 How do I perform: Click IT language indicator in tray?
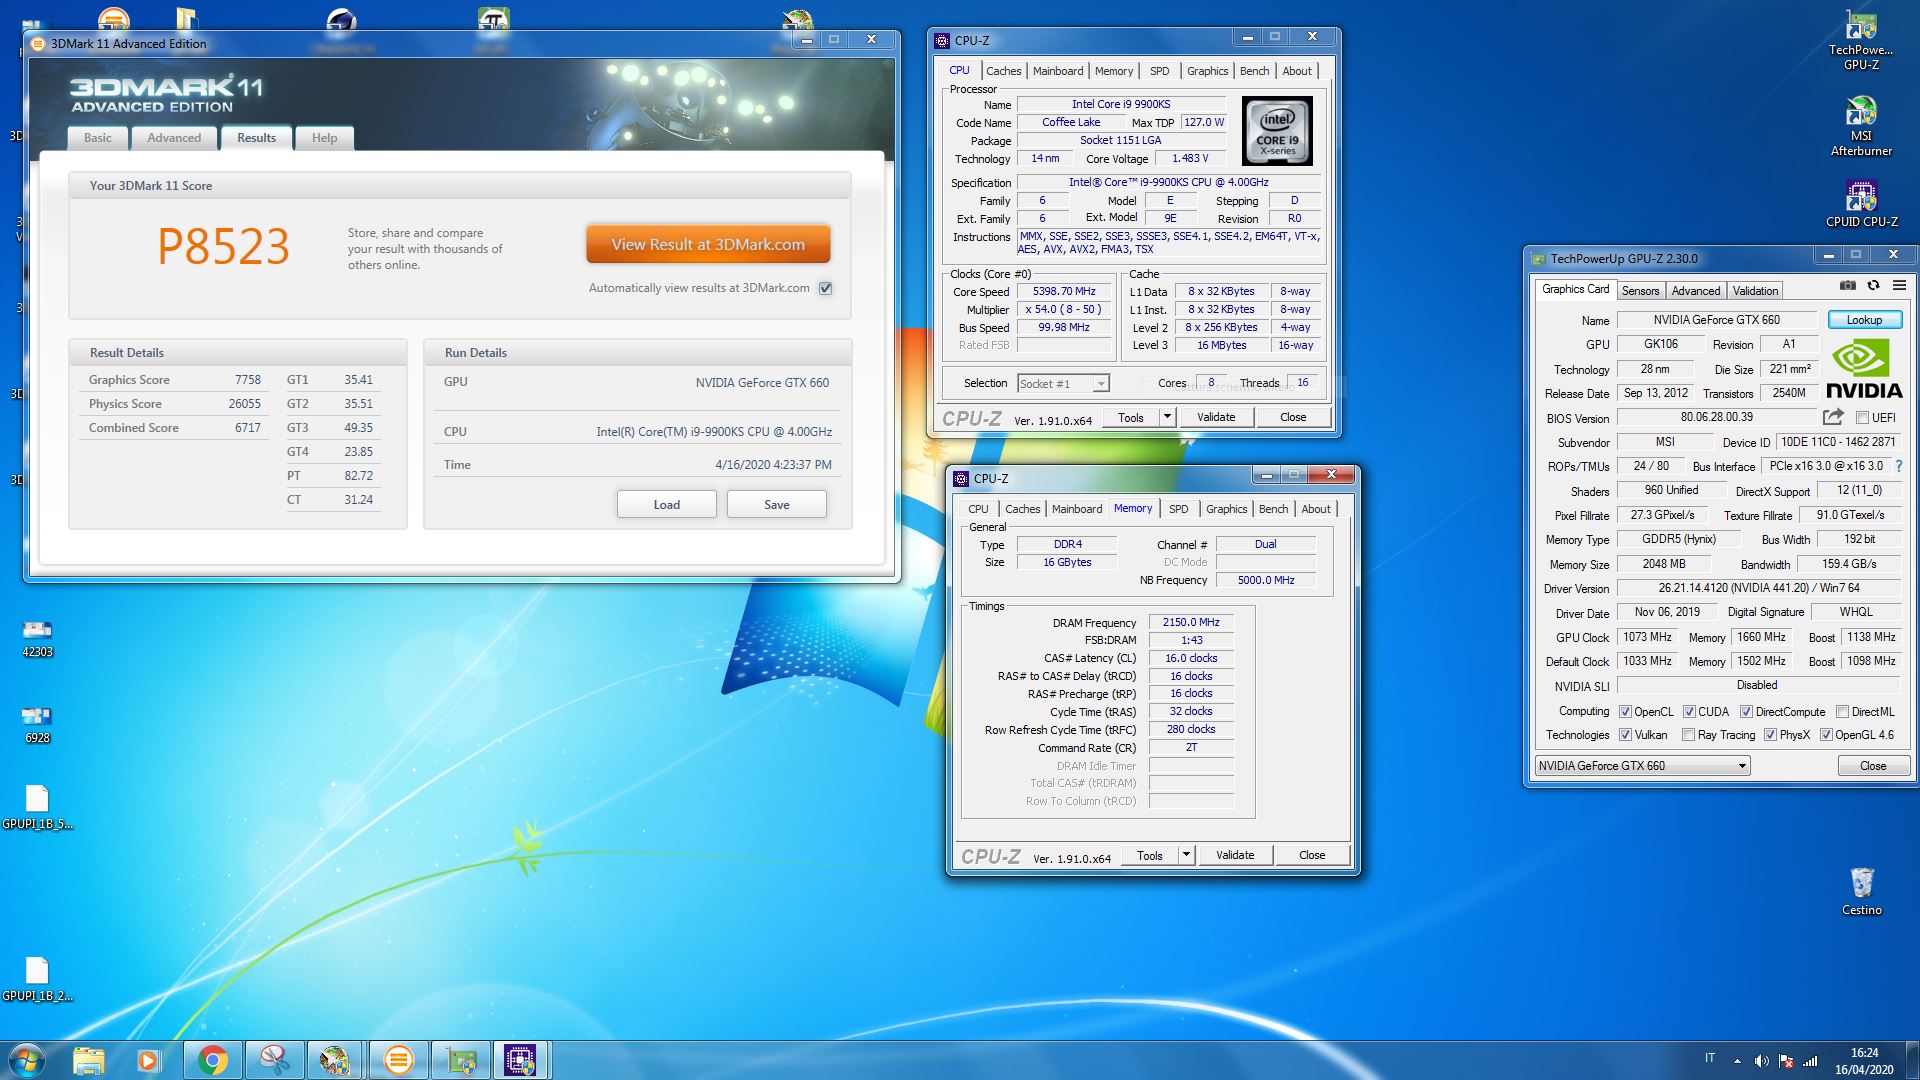[x=1710, y=1058]
